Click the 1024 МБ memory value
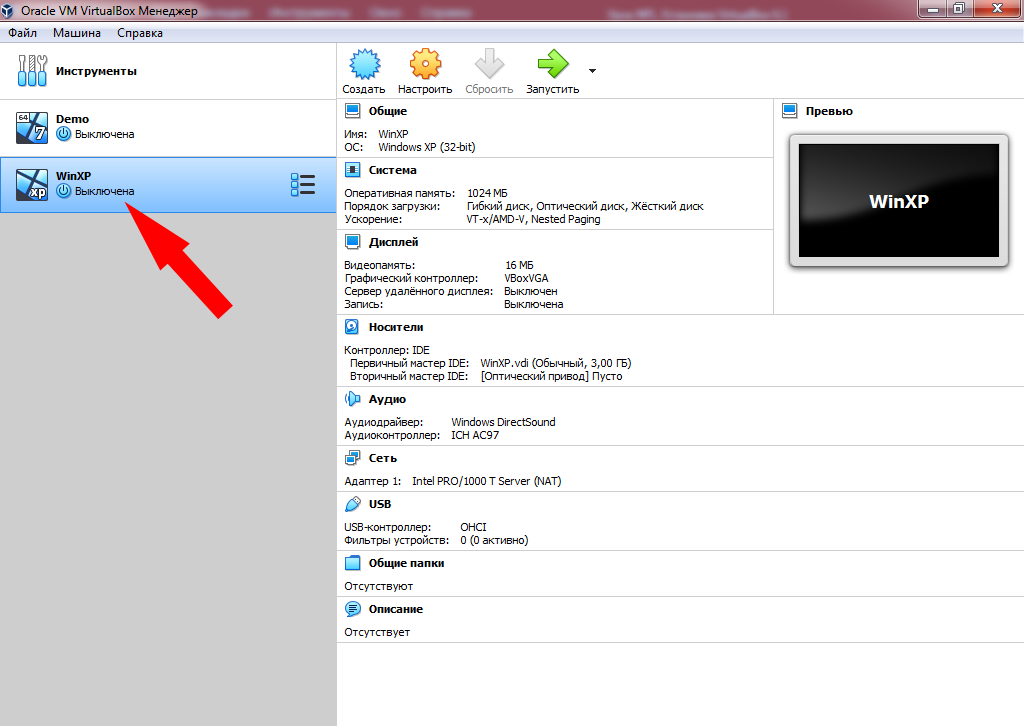 click(487, 193)
